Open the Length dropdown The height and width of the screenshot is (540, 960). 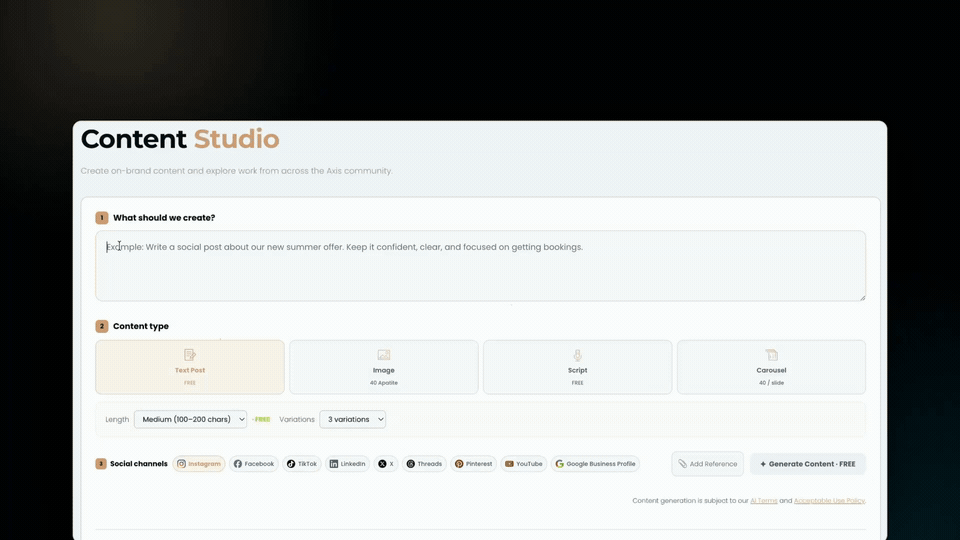tap(190, 419)
